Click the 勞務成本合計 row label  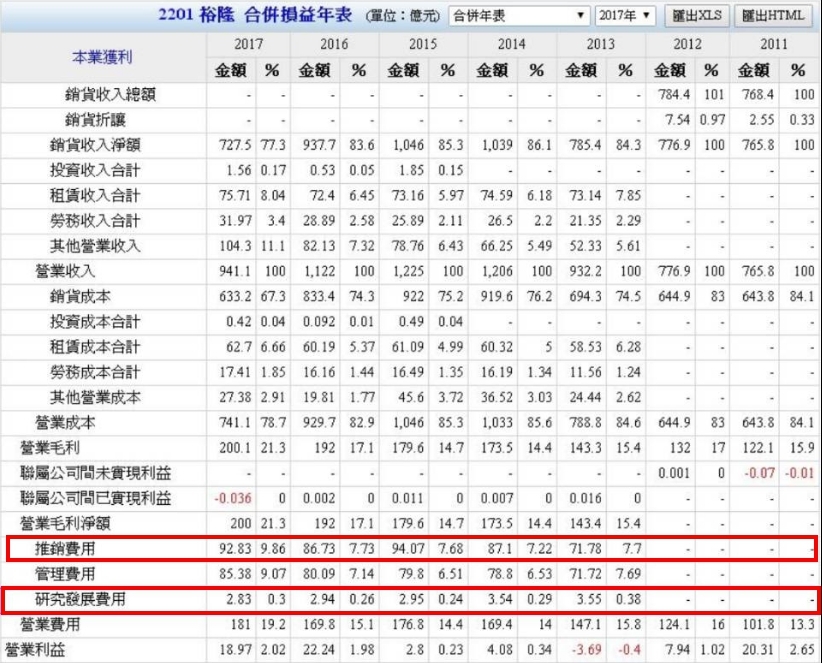click(x=95, y=372)
